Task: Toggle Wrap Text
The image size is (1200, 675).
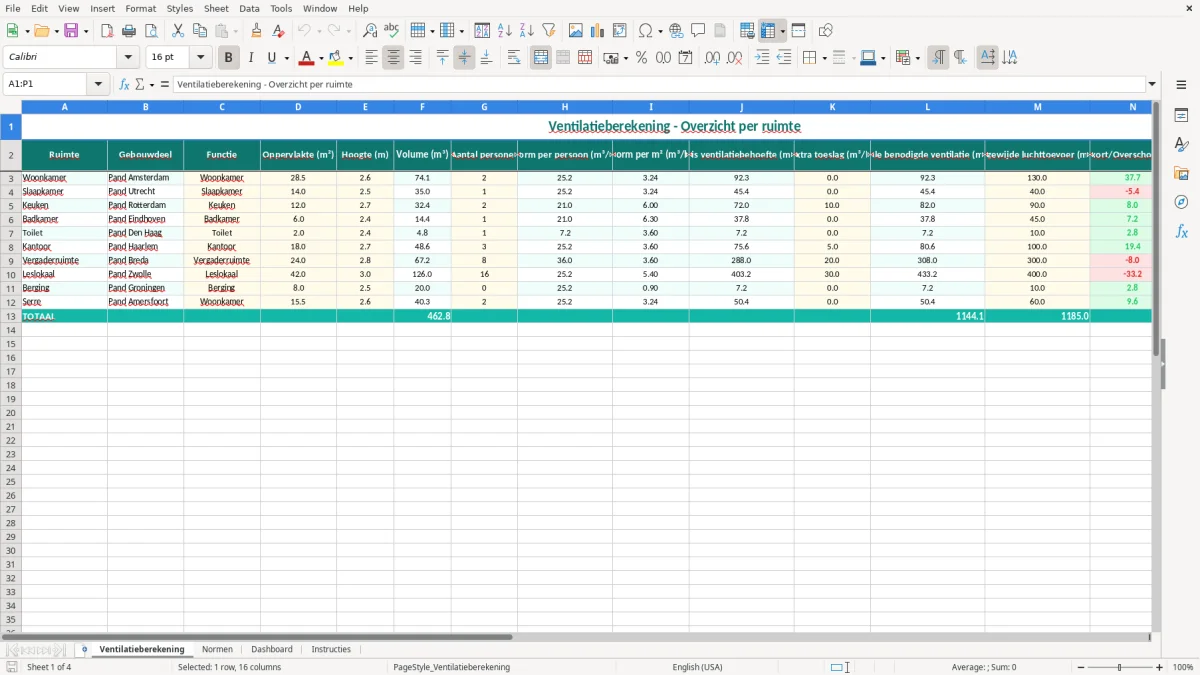Action: (514, 58)
